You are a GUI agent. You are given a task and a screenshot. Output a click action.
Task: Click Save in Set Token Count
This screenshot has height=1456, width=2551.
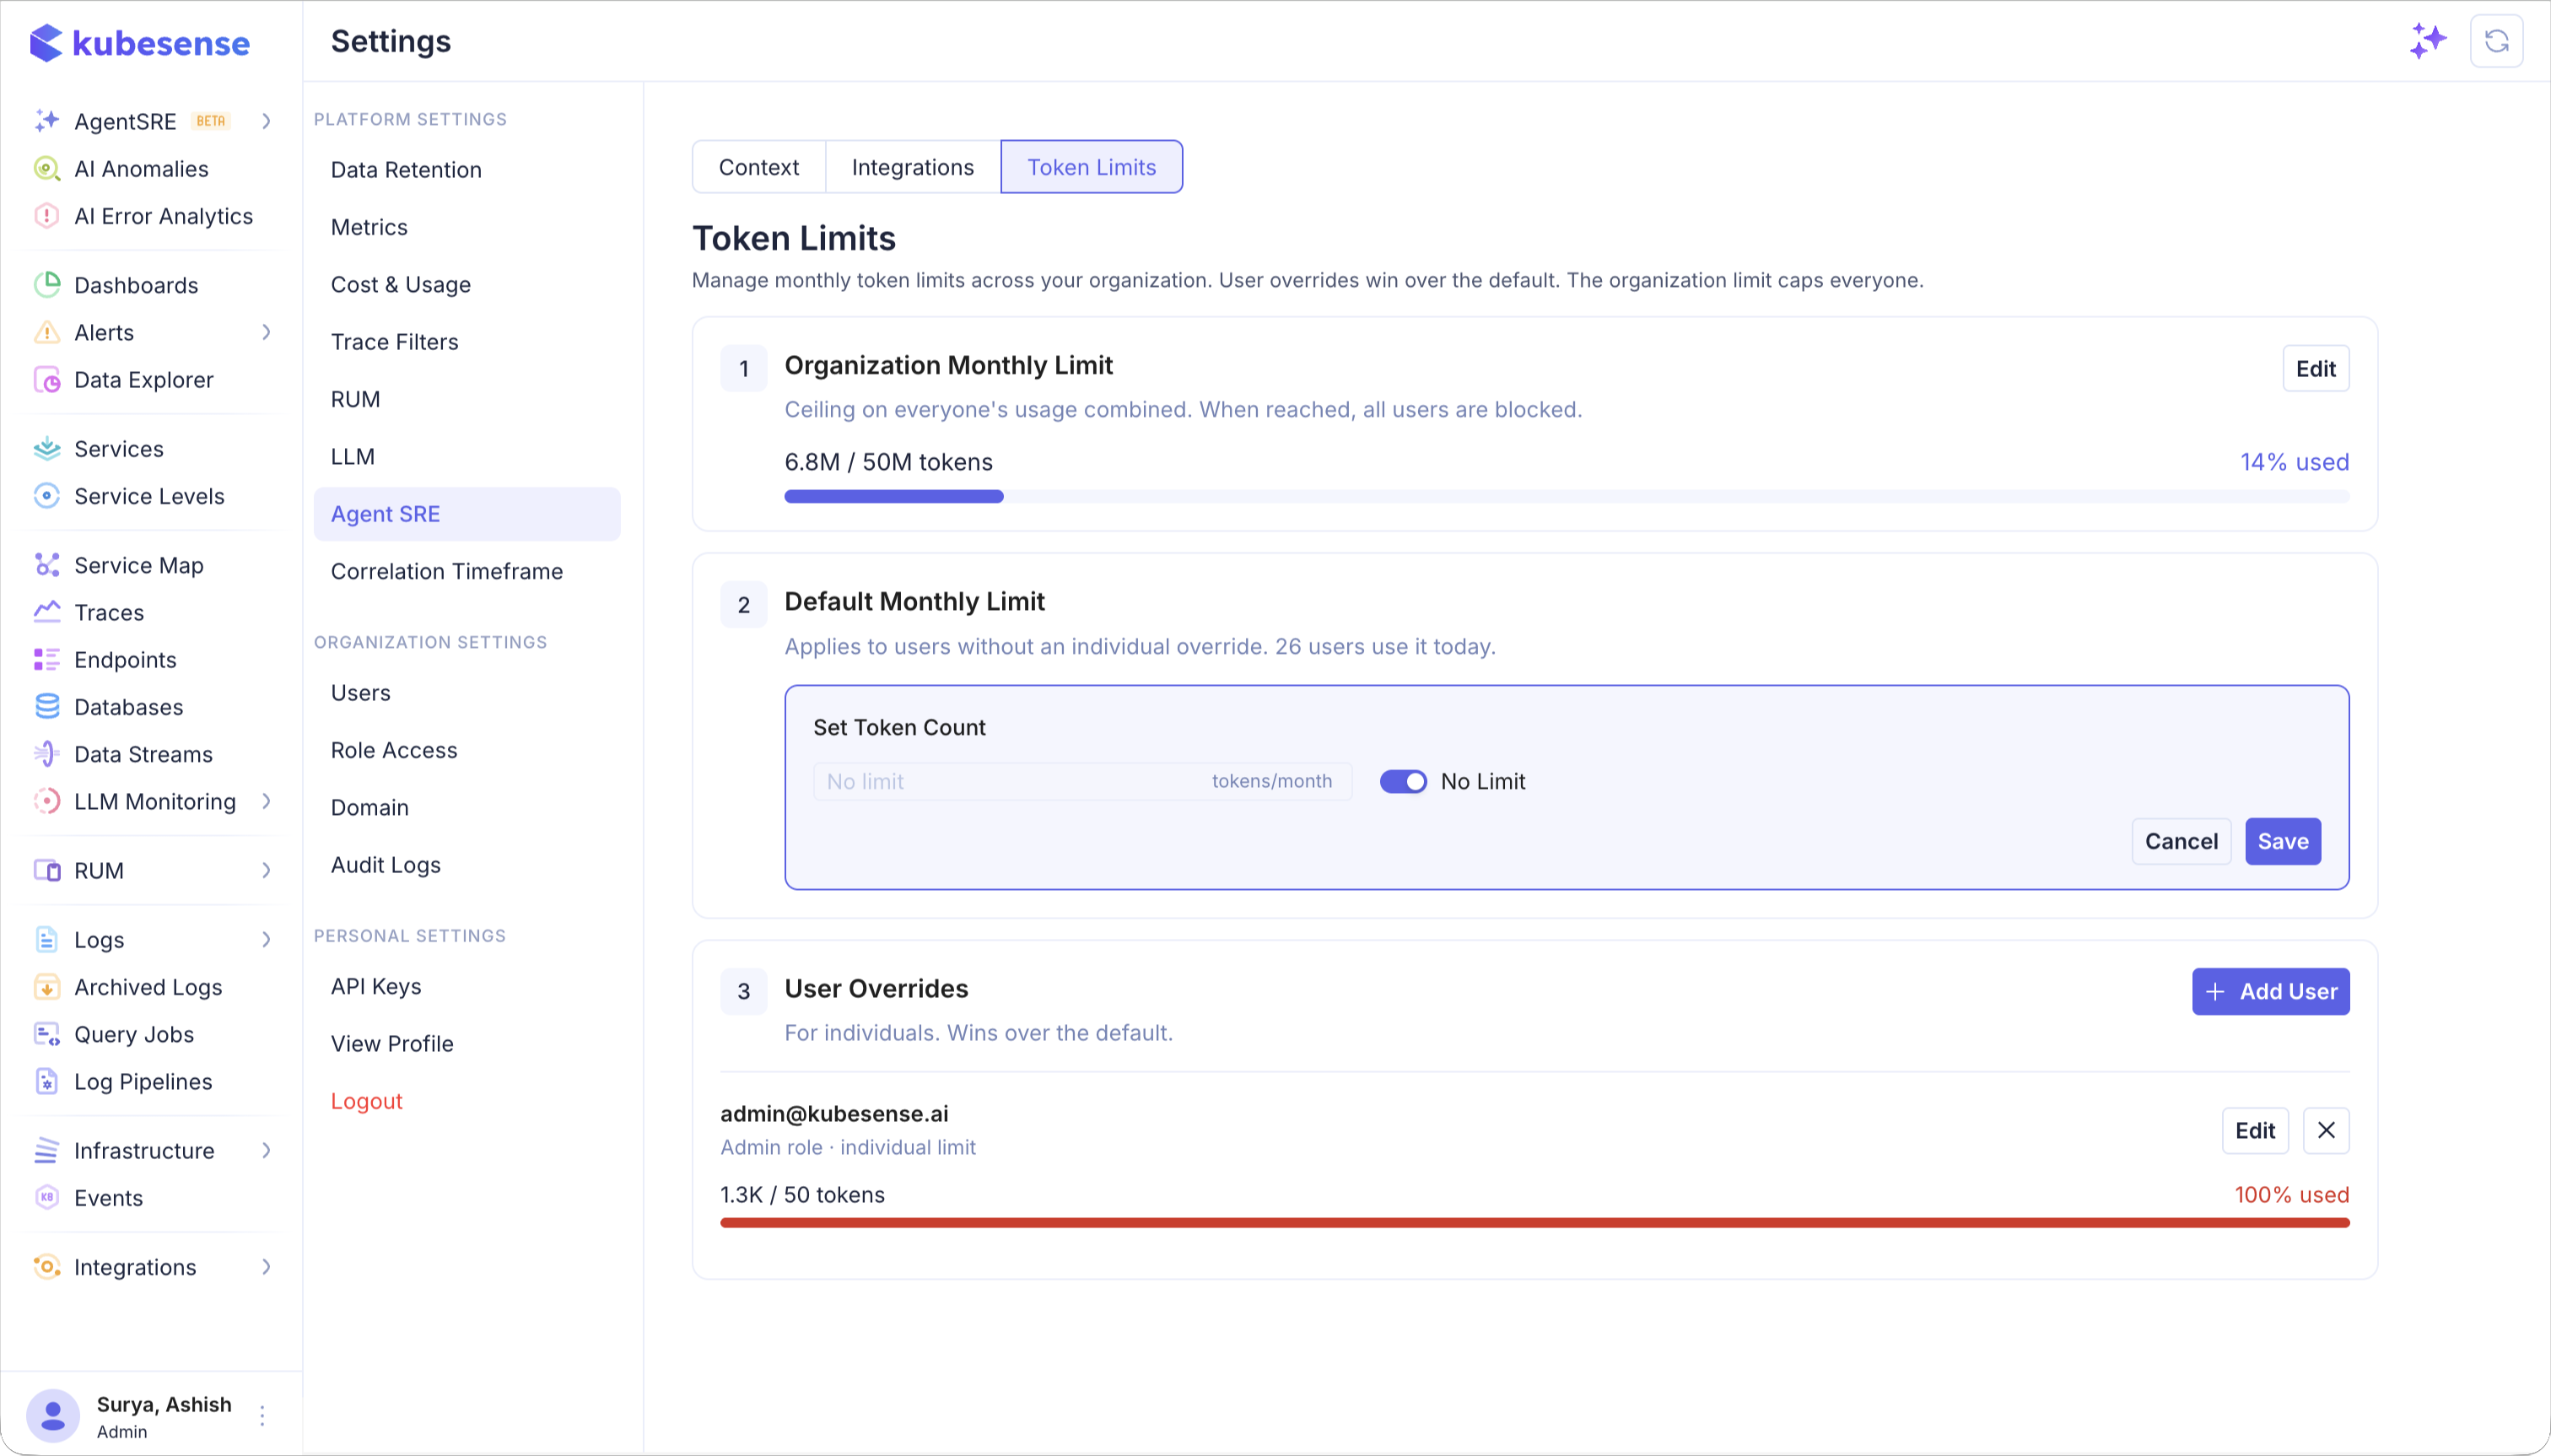tap(2283, 842)
